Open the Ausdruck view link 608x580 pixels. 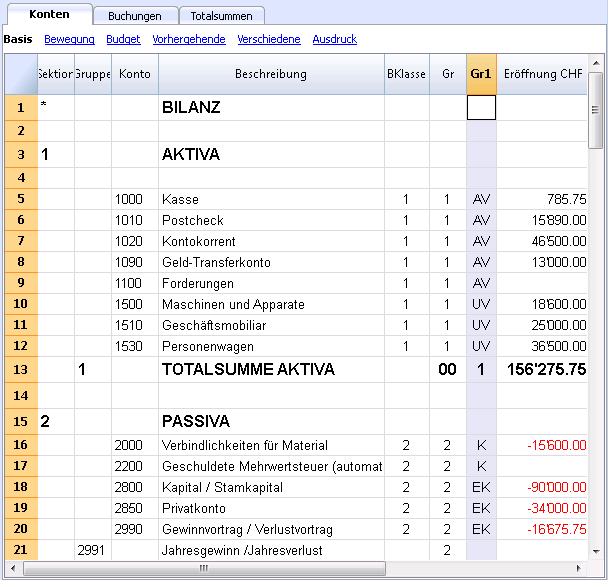335,39
